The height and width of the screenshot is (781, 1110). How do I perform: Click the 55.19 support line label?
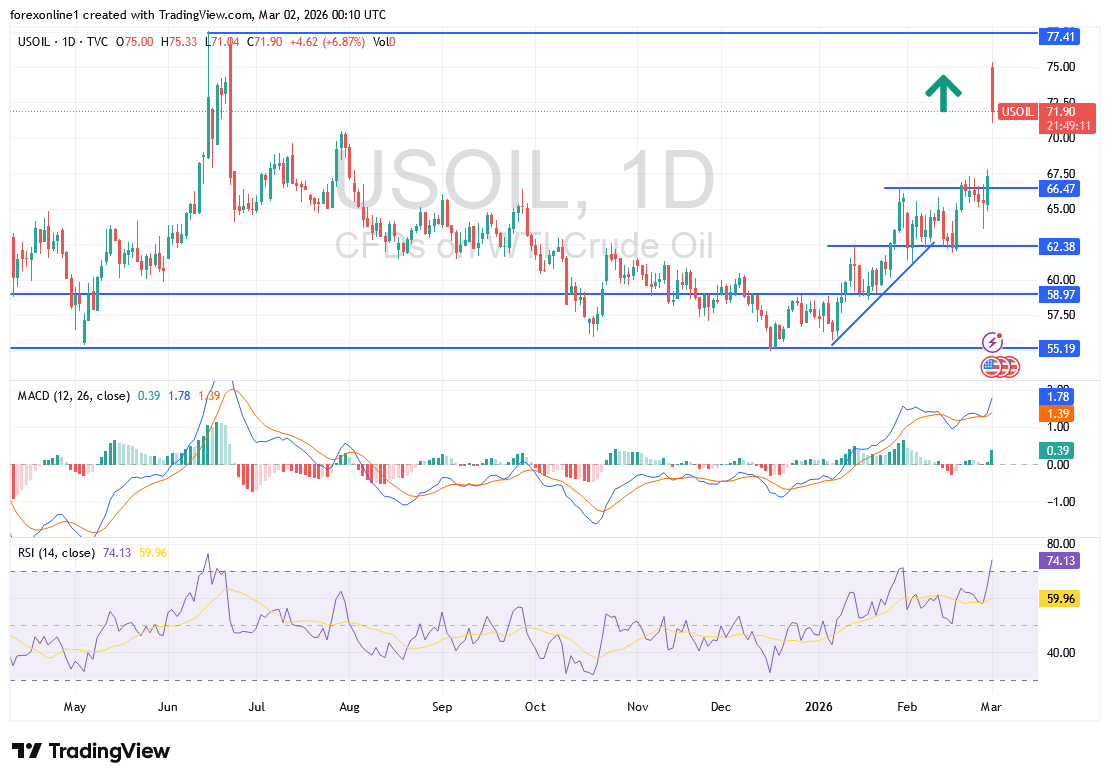[x=1060, y=348]
